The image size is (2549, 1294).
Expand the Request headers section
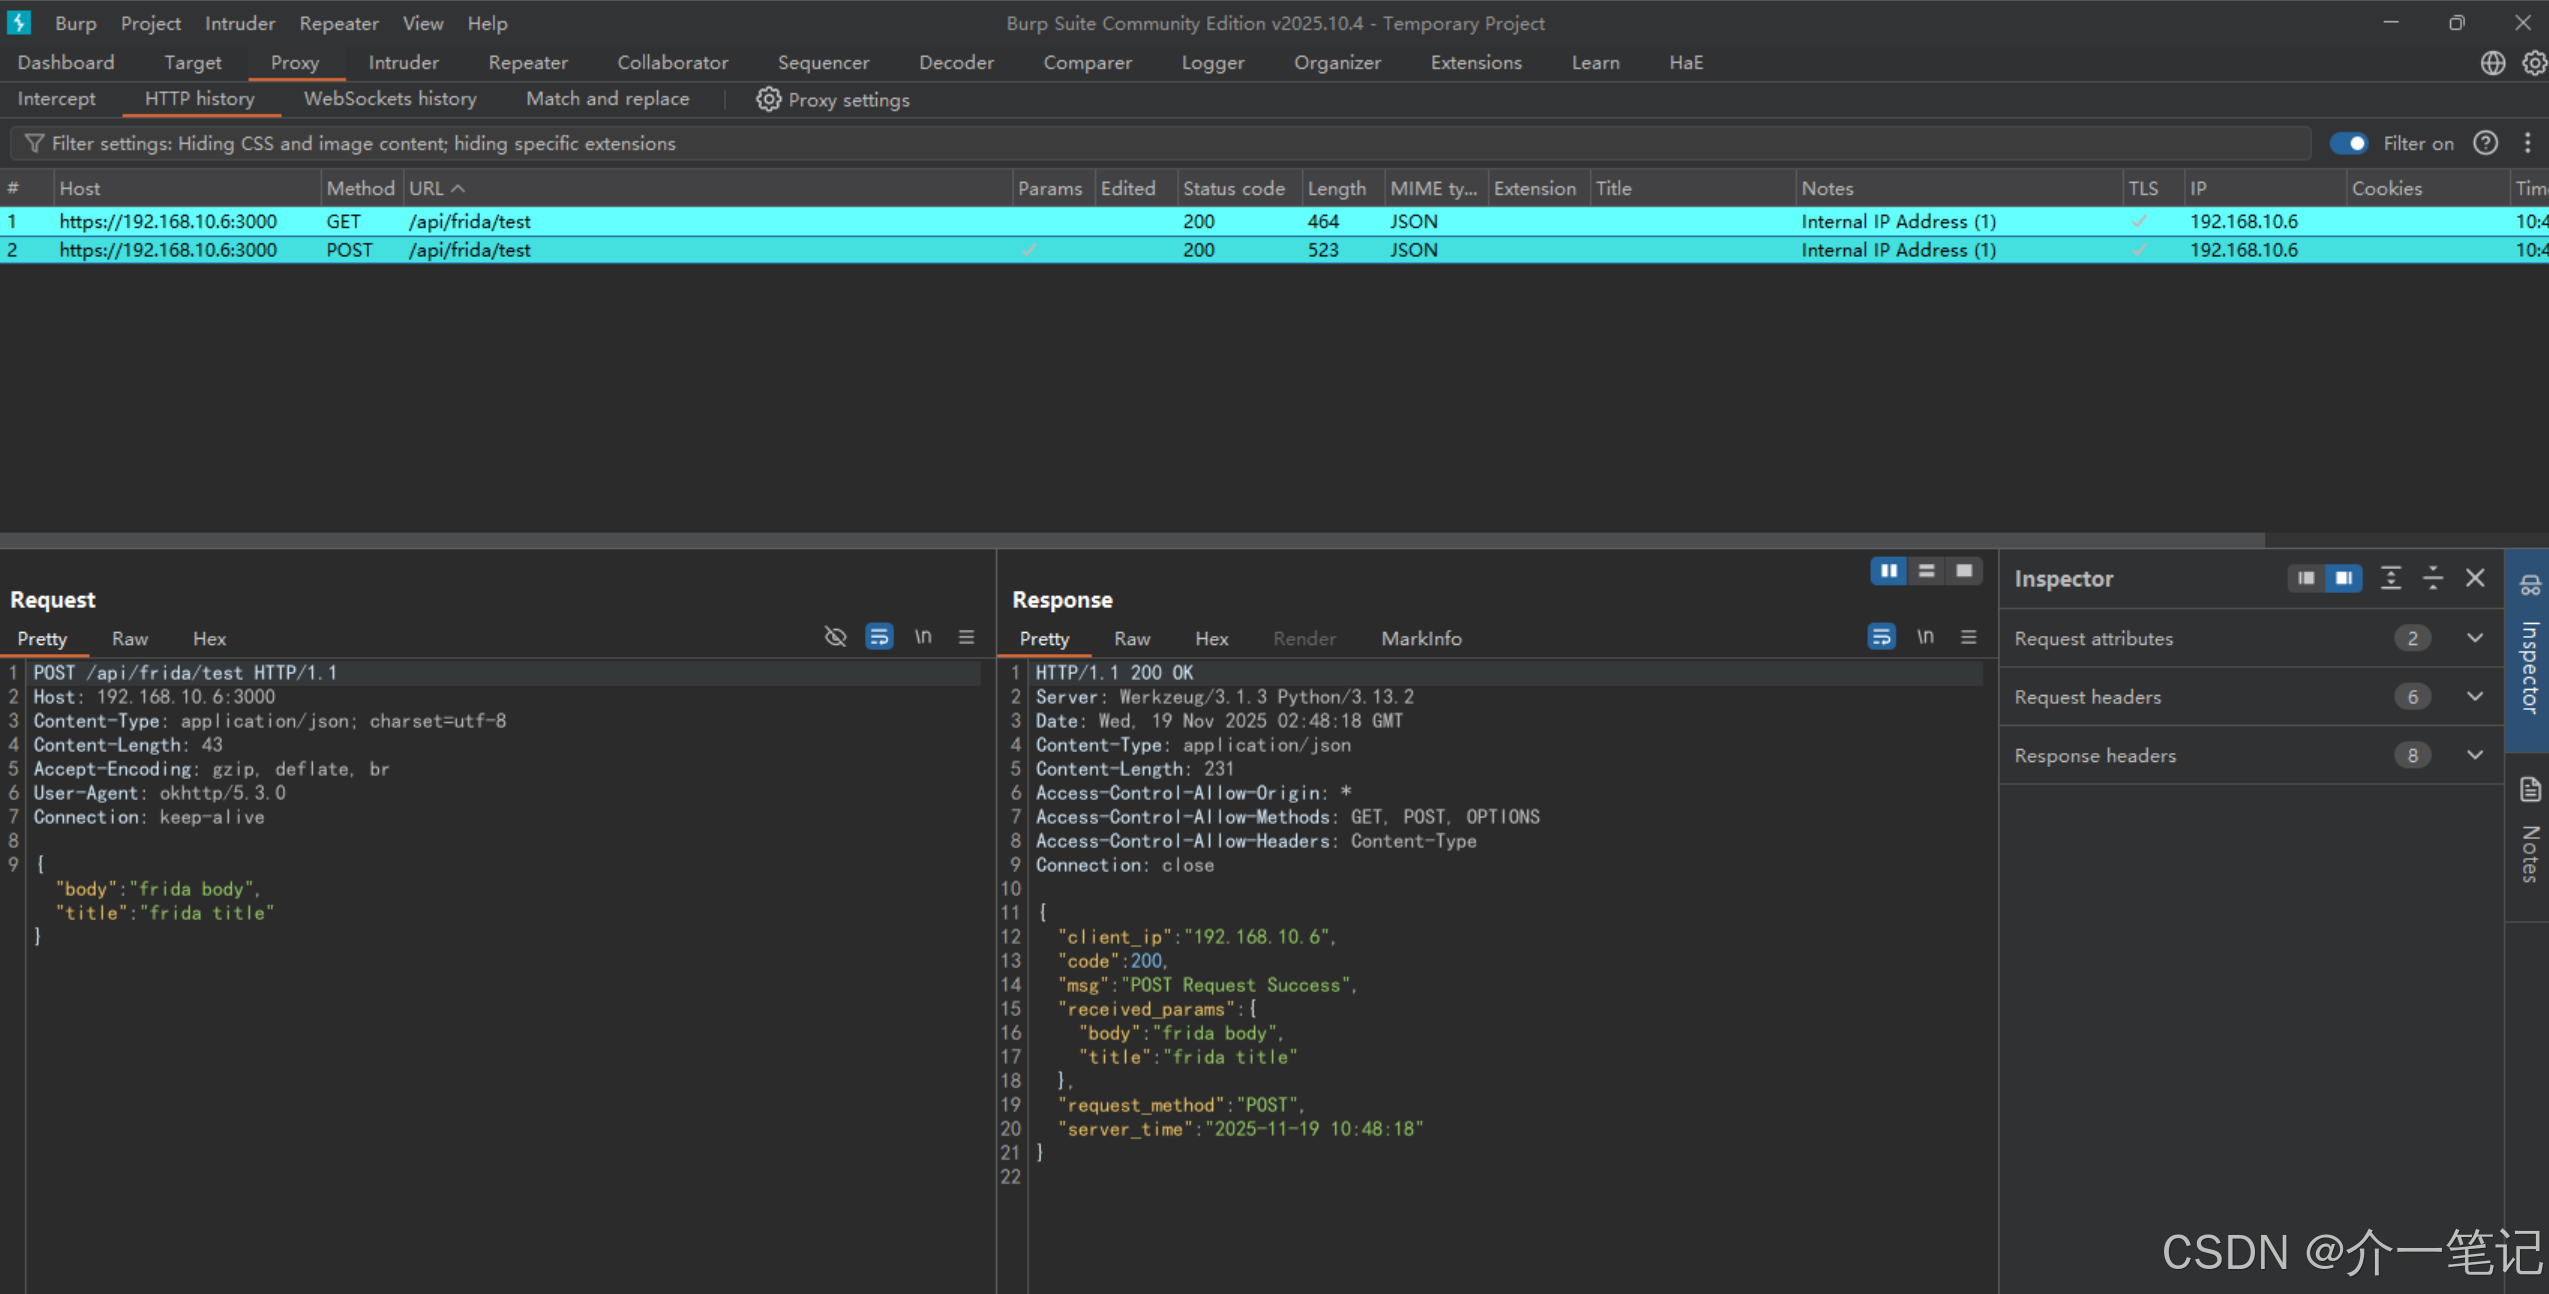(x=2474, y=697)
